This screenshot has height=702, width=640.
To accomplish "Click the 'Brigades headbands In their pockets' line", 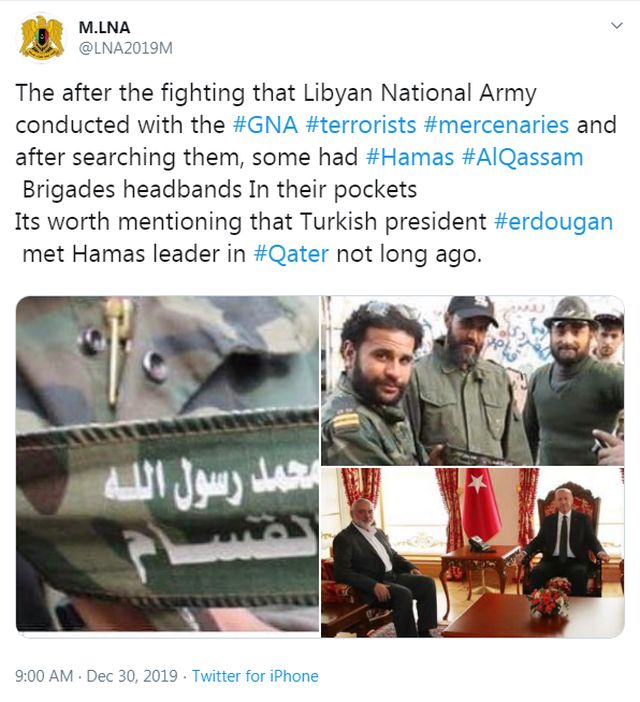I will click(x=220, y=189).
